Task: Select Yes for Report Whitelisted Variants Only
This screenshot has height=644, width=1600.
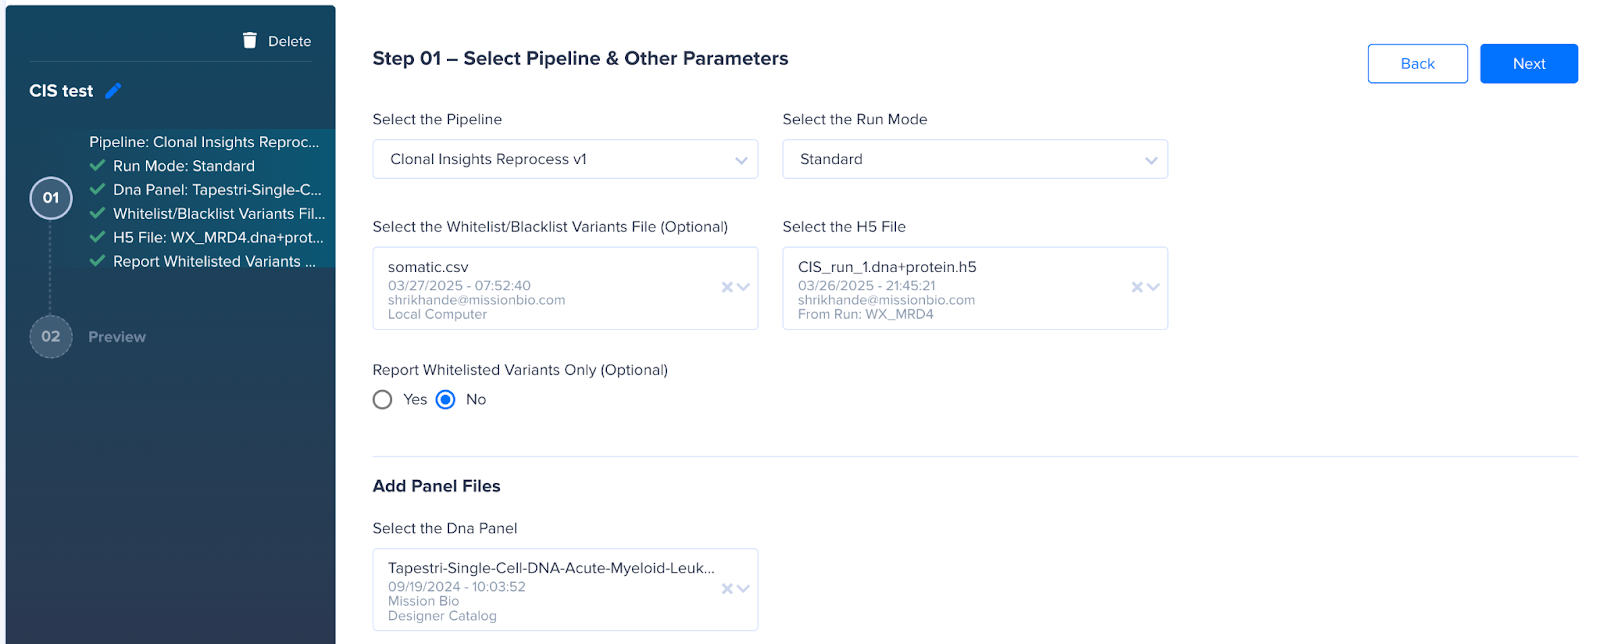Action: pyautogui.click(x=382, y=400)
